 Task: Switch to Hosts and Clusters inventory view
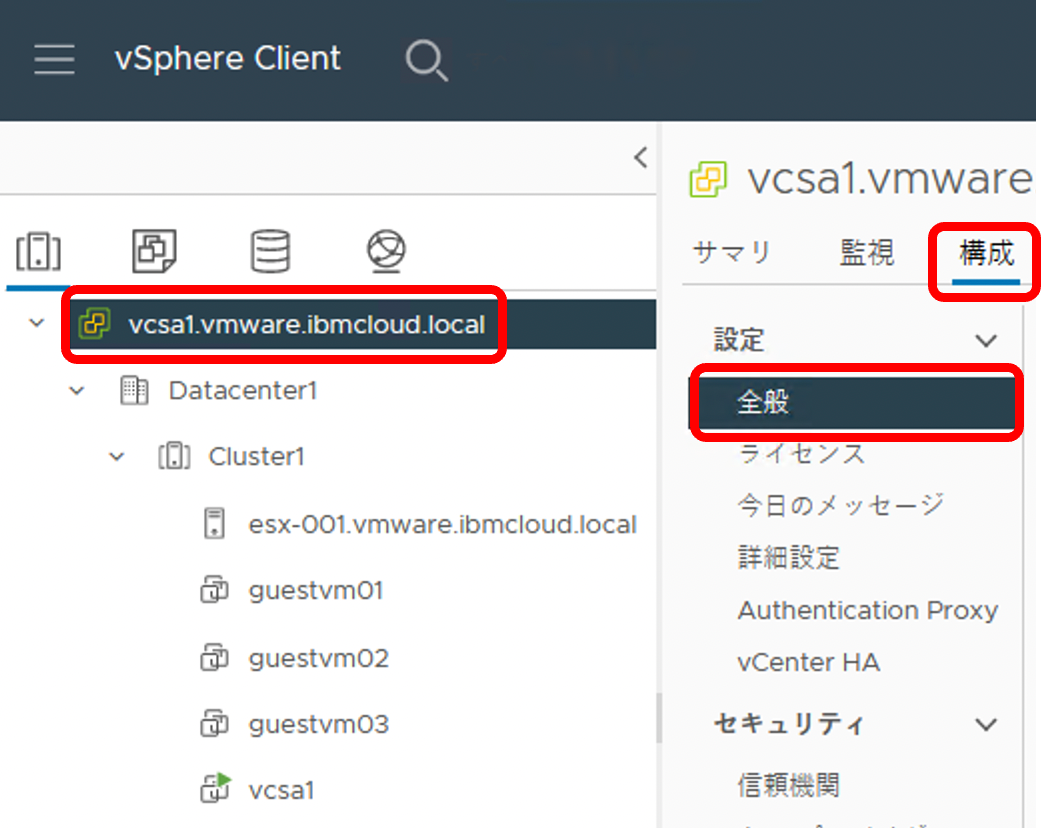39,251
